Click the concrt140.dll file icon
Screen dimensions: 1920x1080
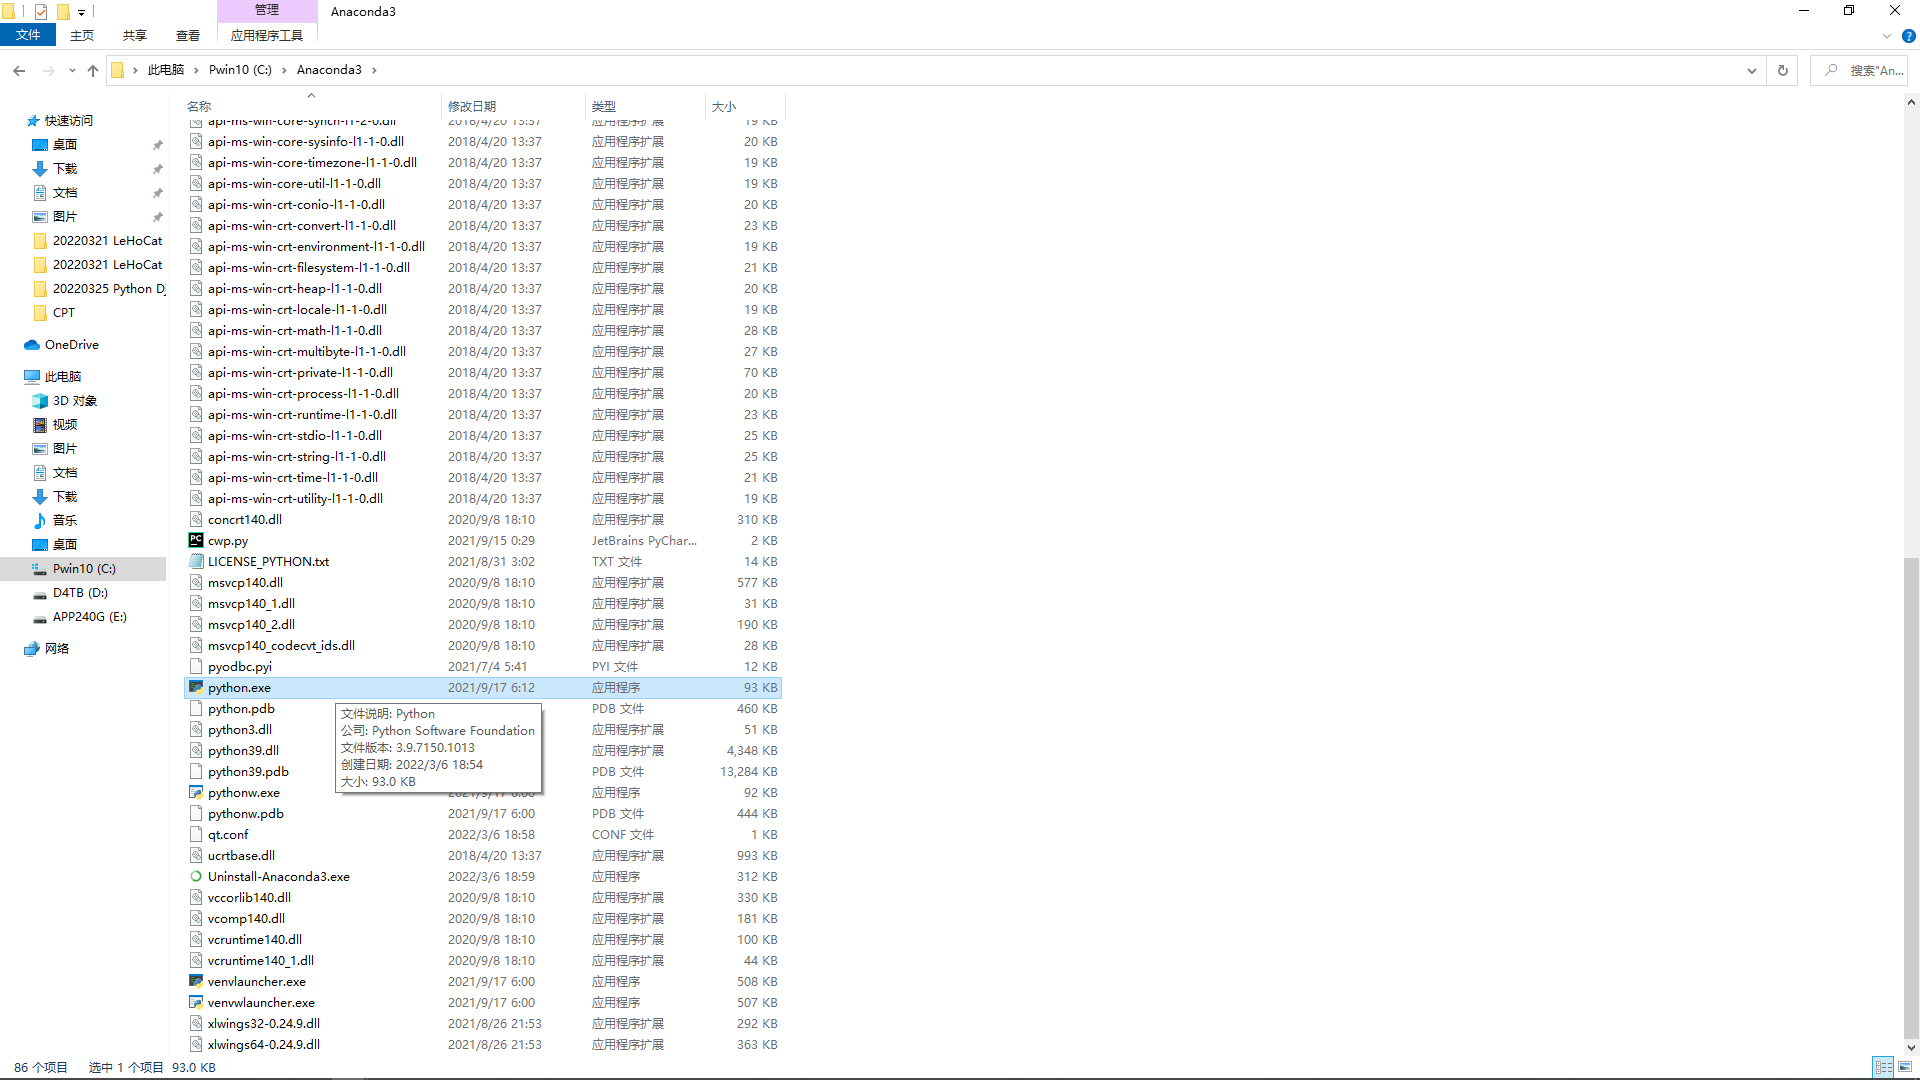tap(196, 519)
